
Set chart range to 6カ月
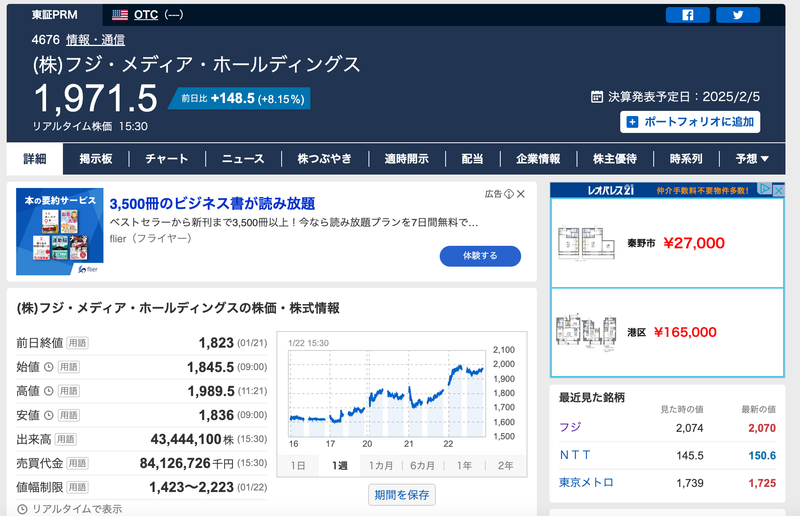[422, 465]
